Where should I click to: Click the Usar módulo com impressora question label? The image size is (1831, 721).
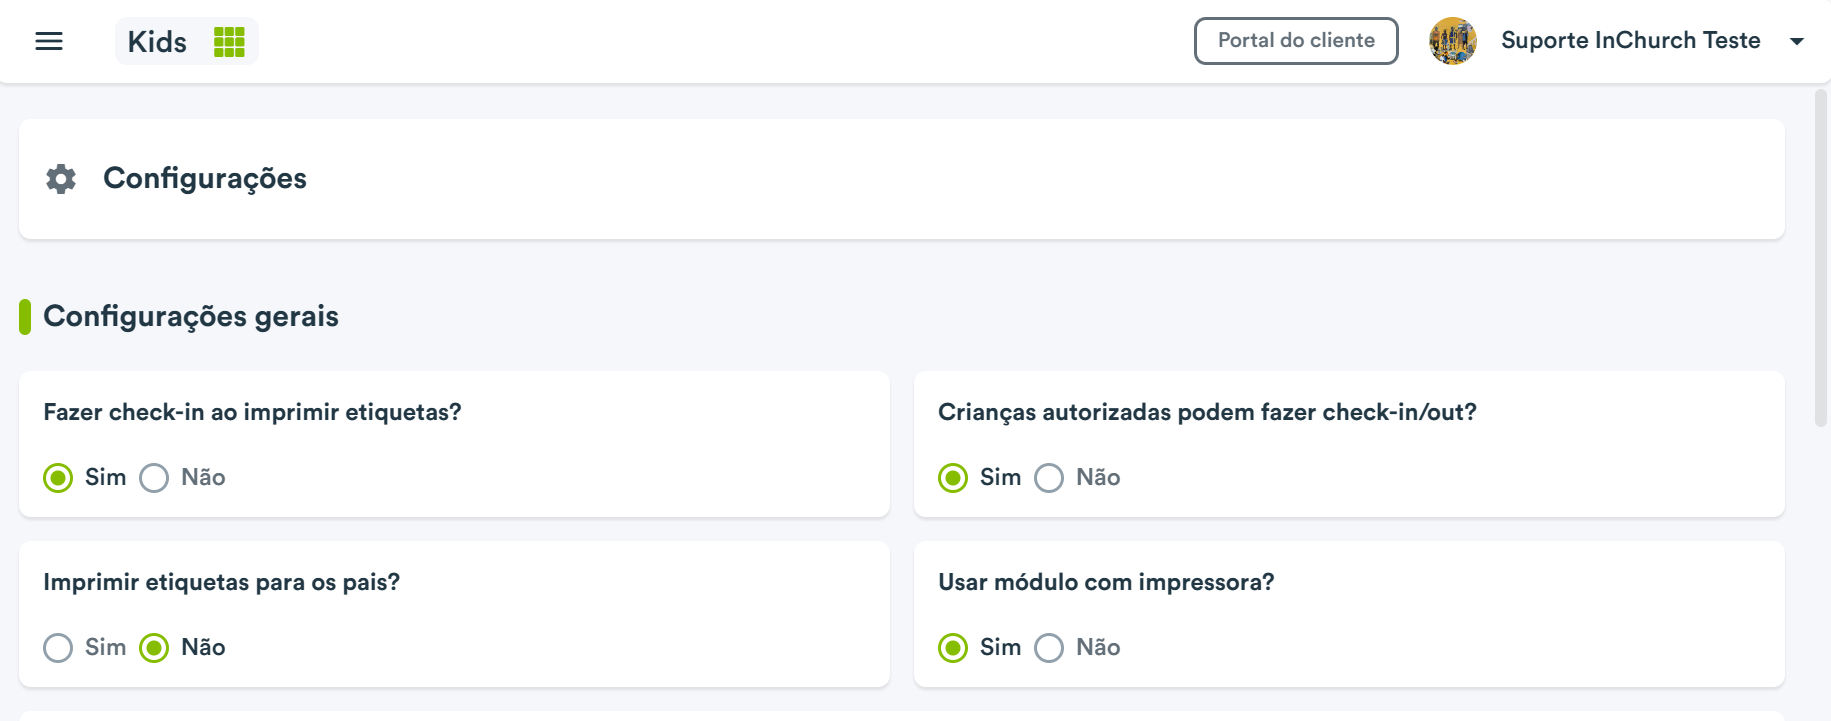(x=1106, y=582)
